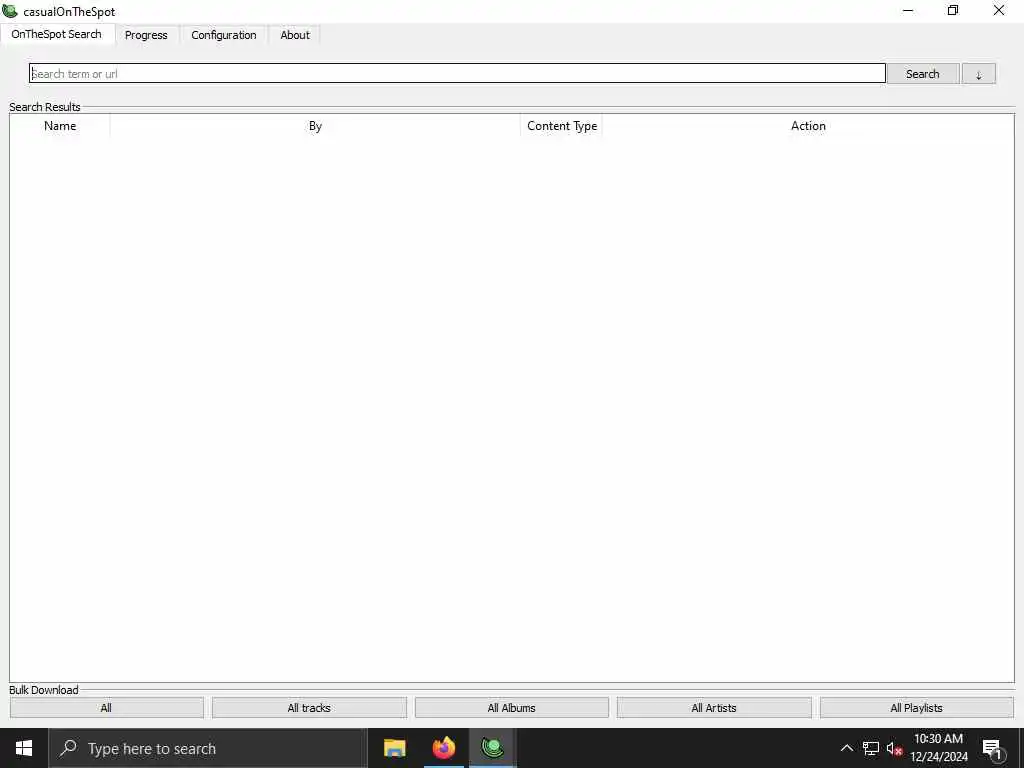Open the notification center icon
The height and width of the screenshot is (768, 1024).
993,749
